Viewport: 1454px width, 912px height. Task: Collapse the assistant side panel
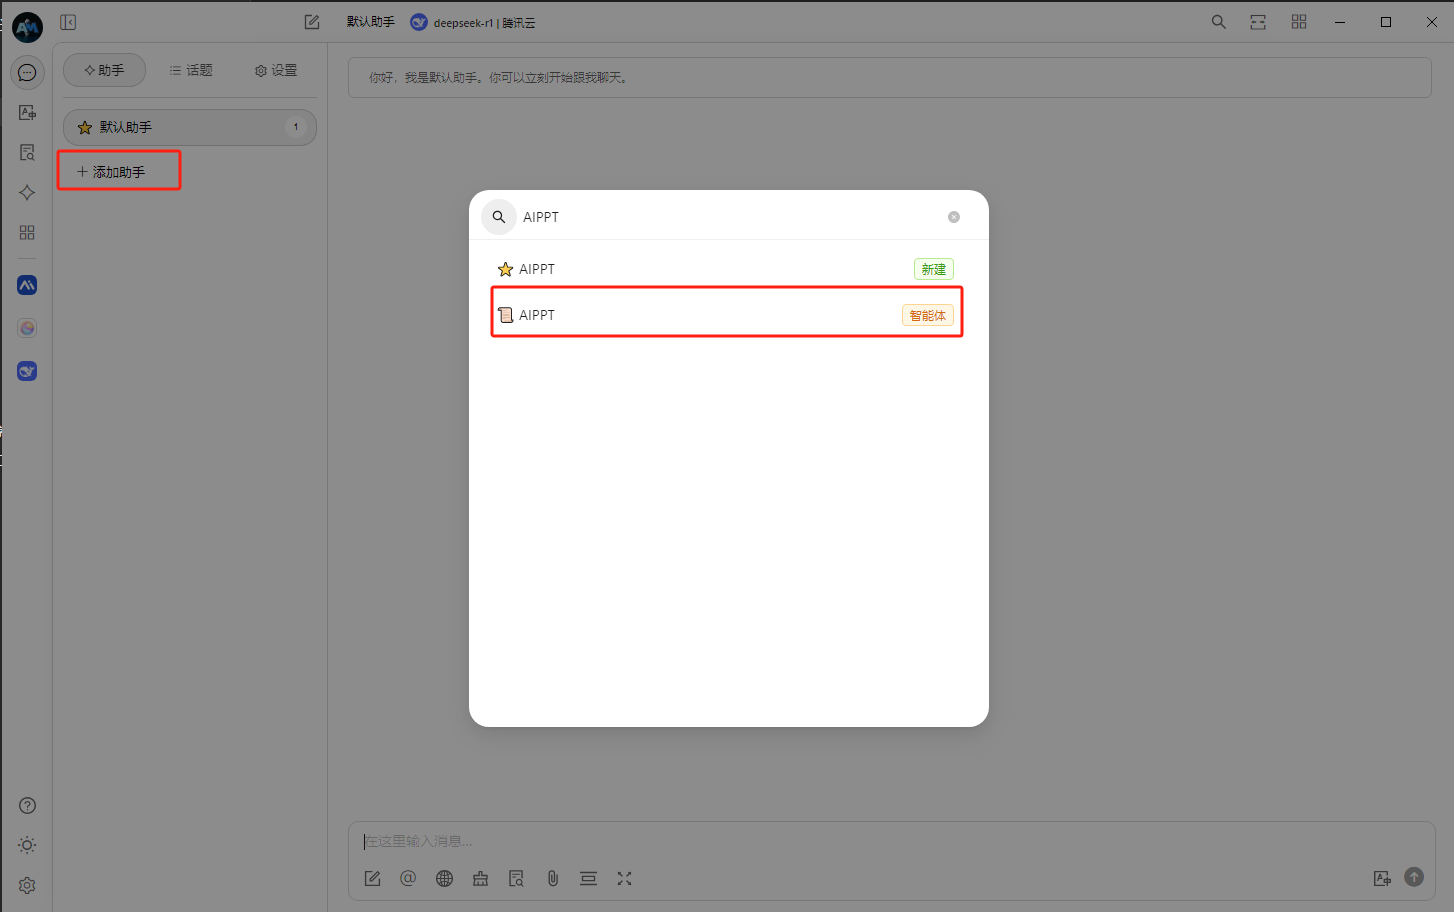(x=68, y=22)
